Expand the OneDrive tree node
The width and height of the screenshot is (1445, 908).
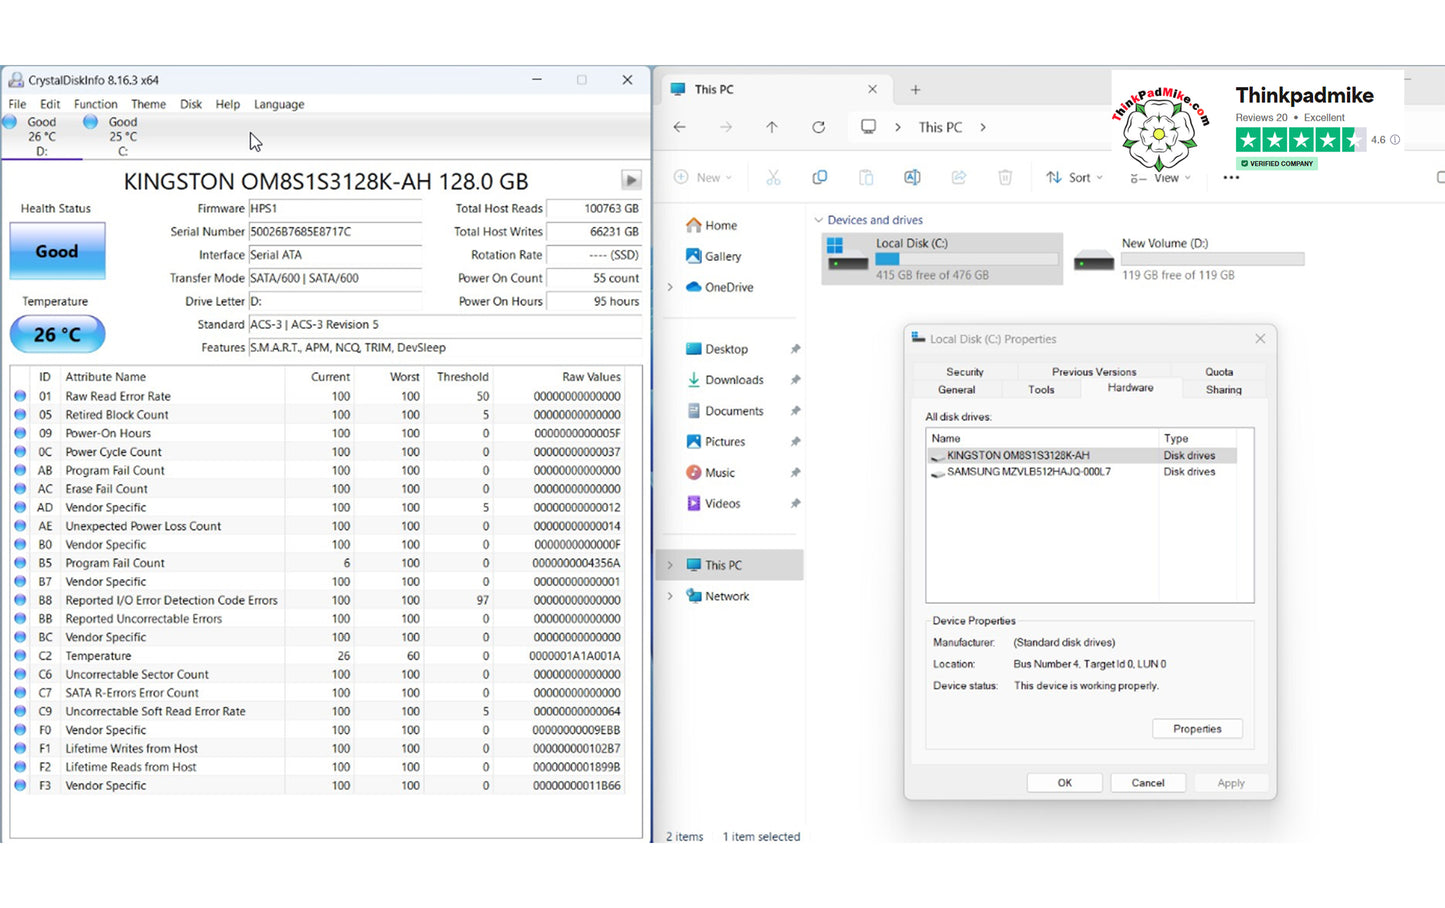pyautogui.click(x=670, y=287)
